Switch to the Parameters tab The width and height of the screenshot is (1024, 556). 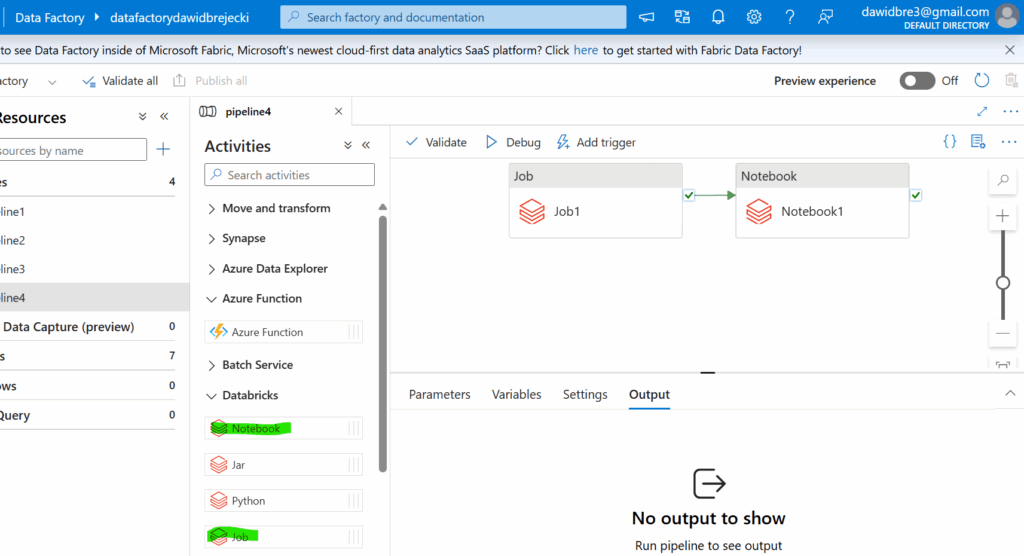[439, 394]
